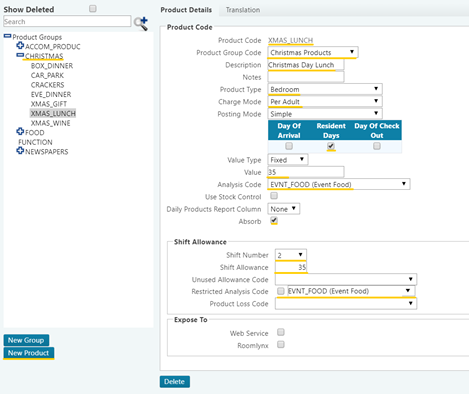Click the Delete button

(x=175, y=382)
